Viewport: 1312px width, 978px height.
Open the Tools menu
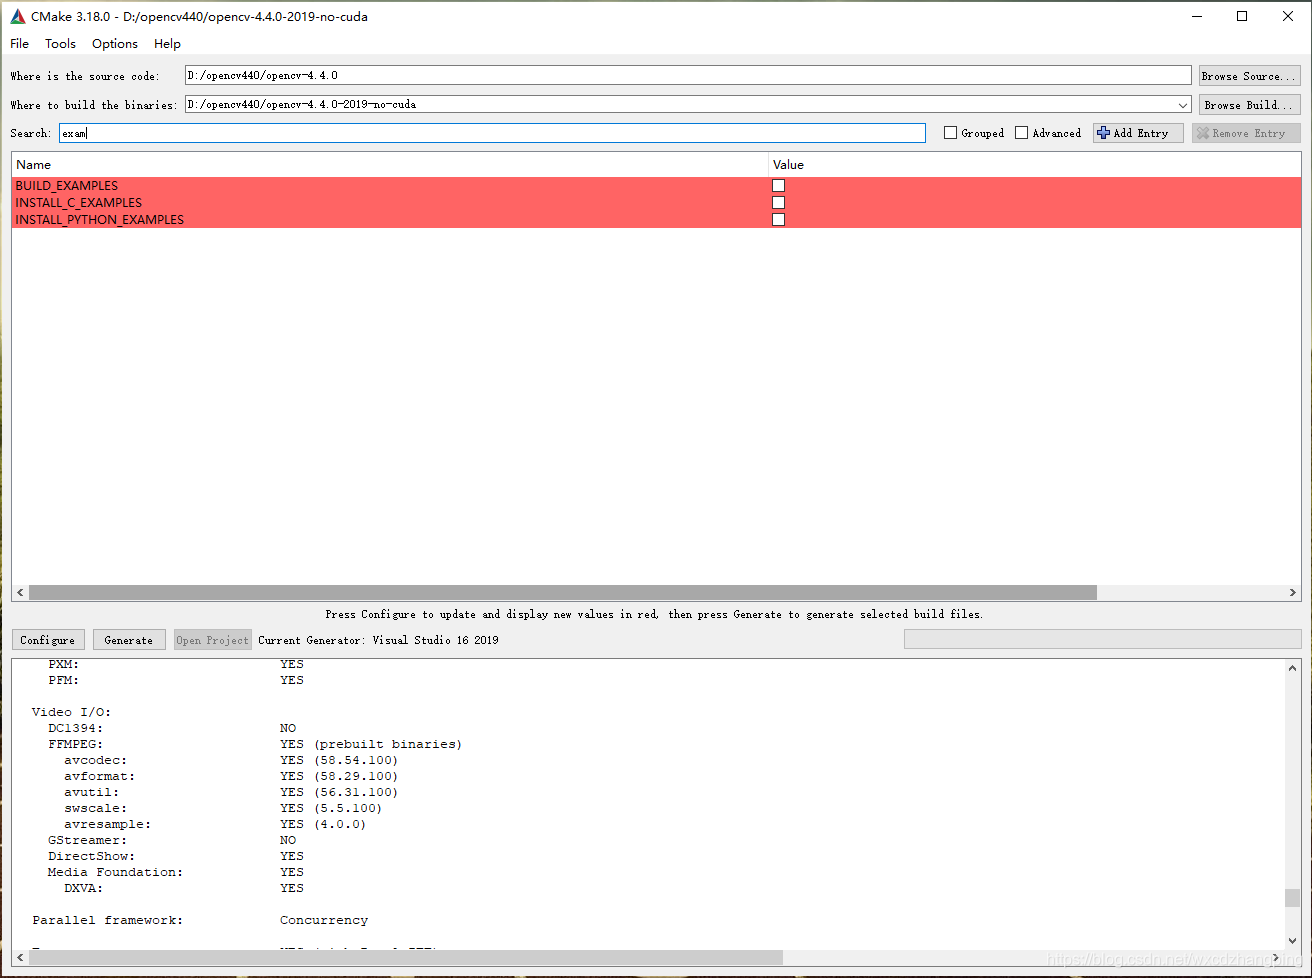click(x=60, y=44)
